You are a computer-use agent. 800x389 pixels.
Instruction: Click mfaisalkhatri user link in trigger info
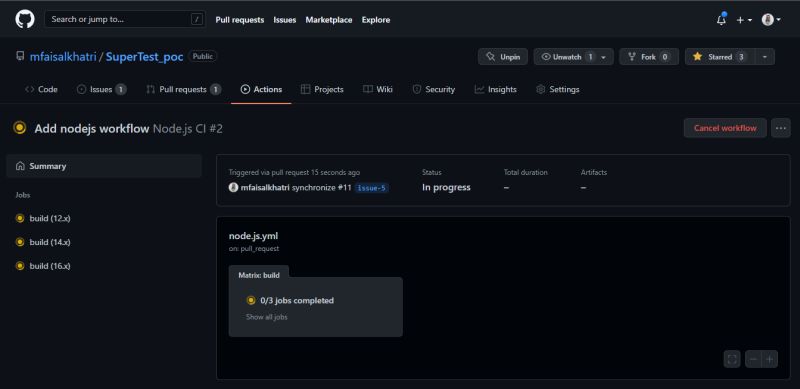coord(265,187)
